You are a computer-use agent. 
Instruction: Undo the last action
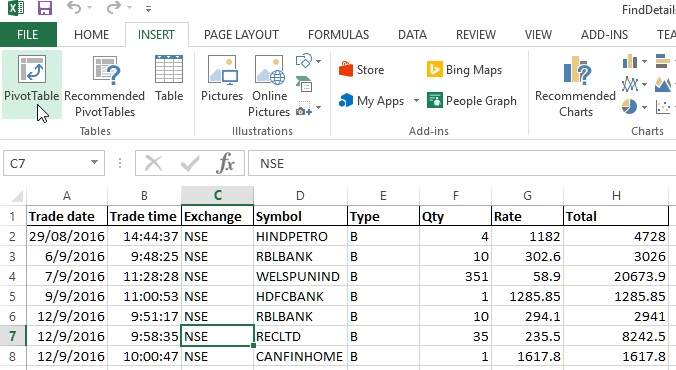(x=74, y=8)
